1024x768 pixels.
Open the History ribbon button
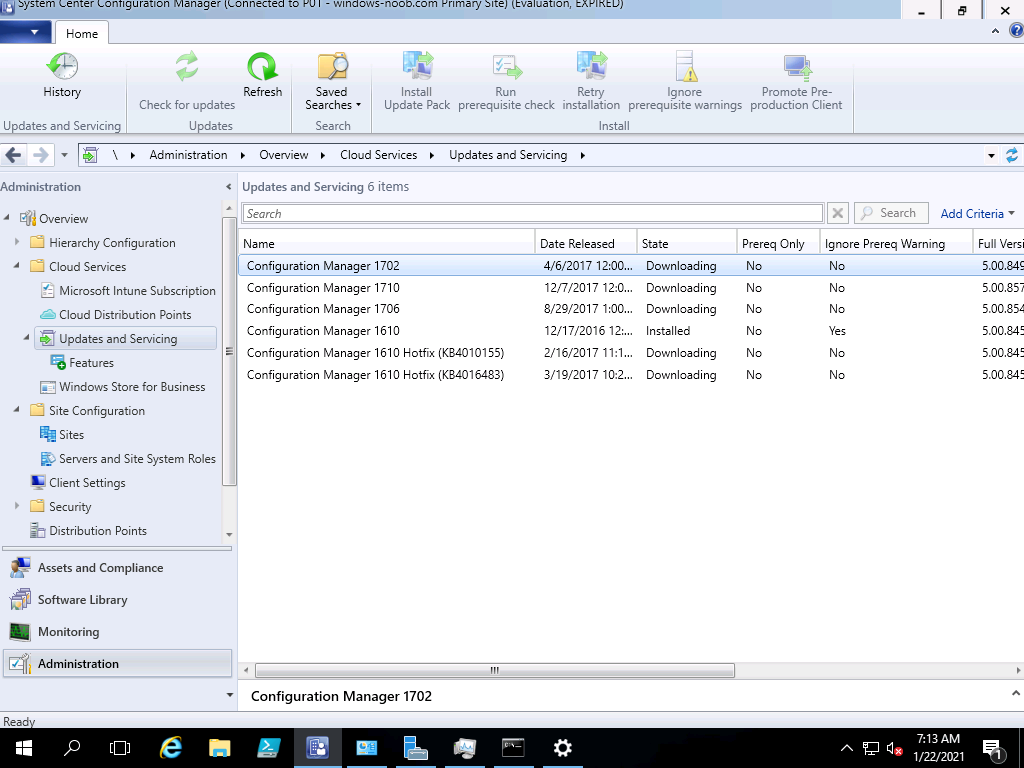tap(62, 75)
